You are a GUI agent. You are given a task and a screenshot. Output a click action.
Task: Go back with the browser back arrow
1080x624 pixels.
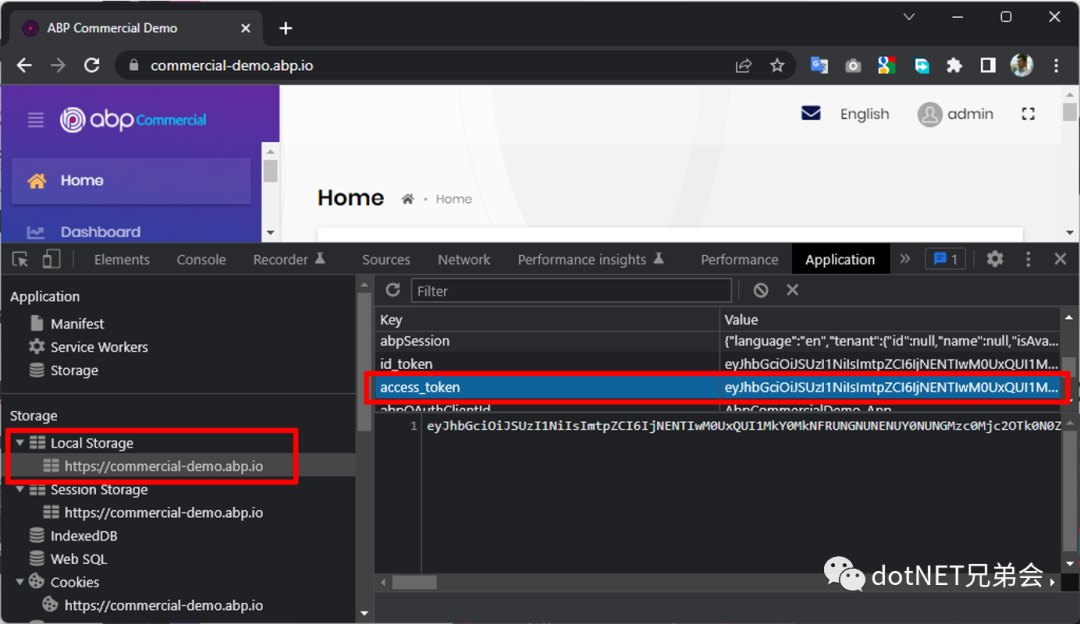24,65
